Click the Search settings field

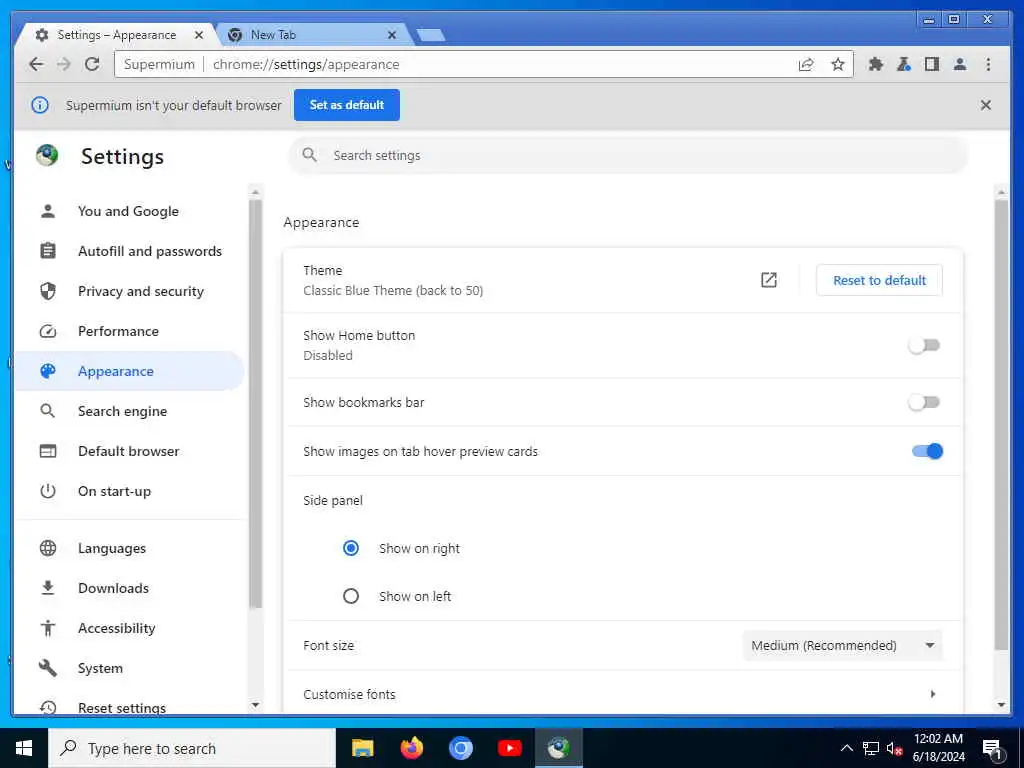pos(628,155)
